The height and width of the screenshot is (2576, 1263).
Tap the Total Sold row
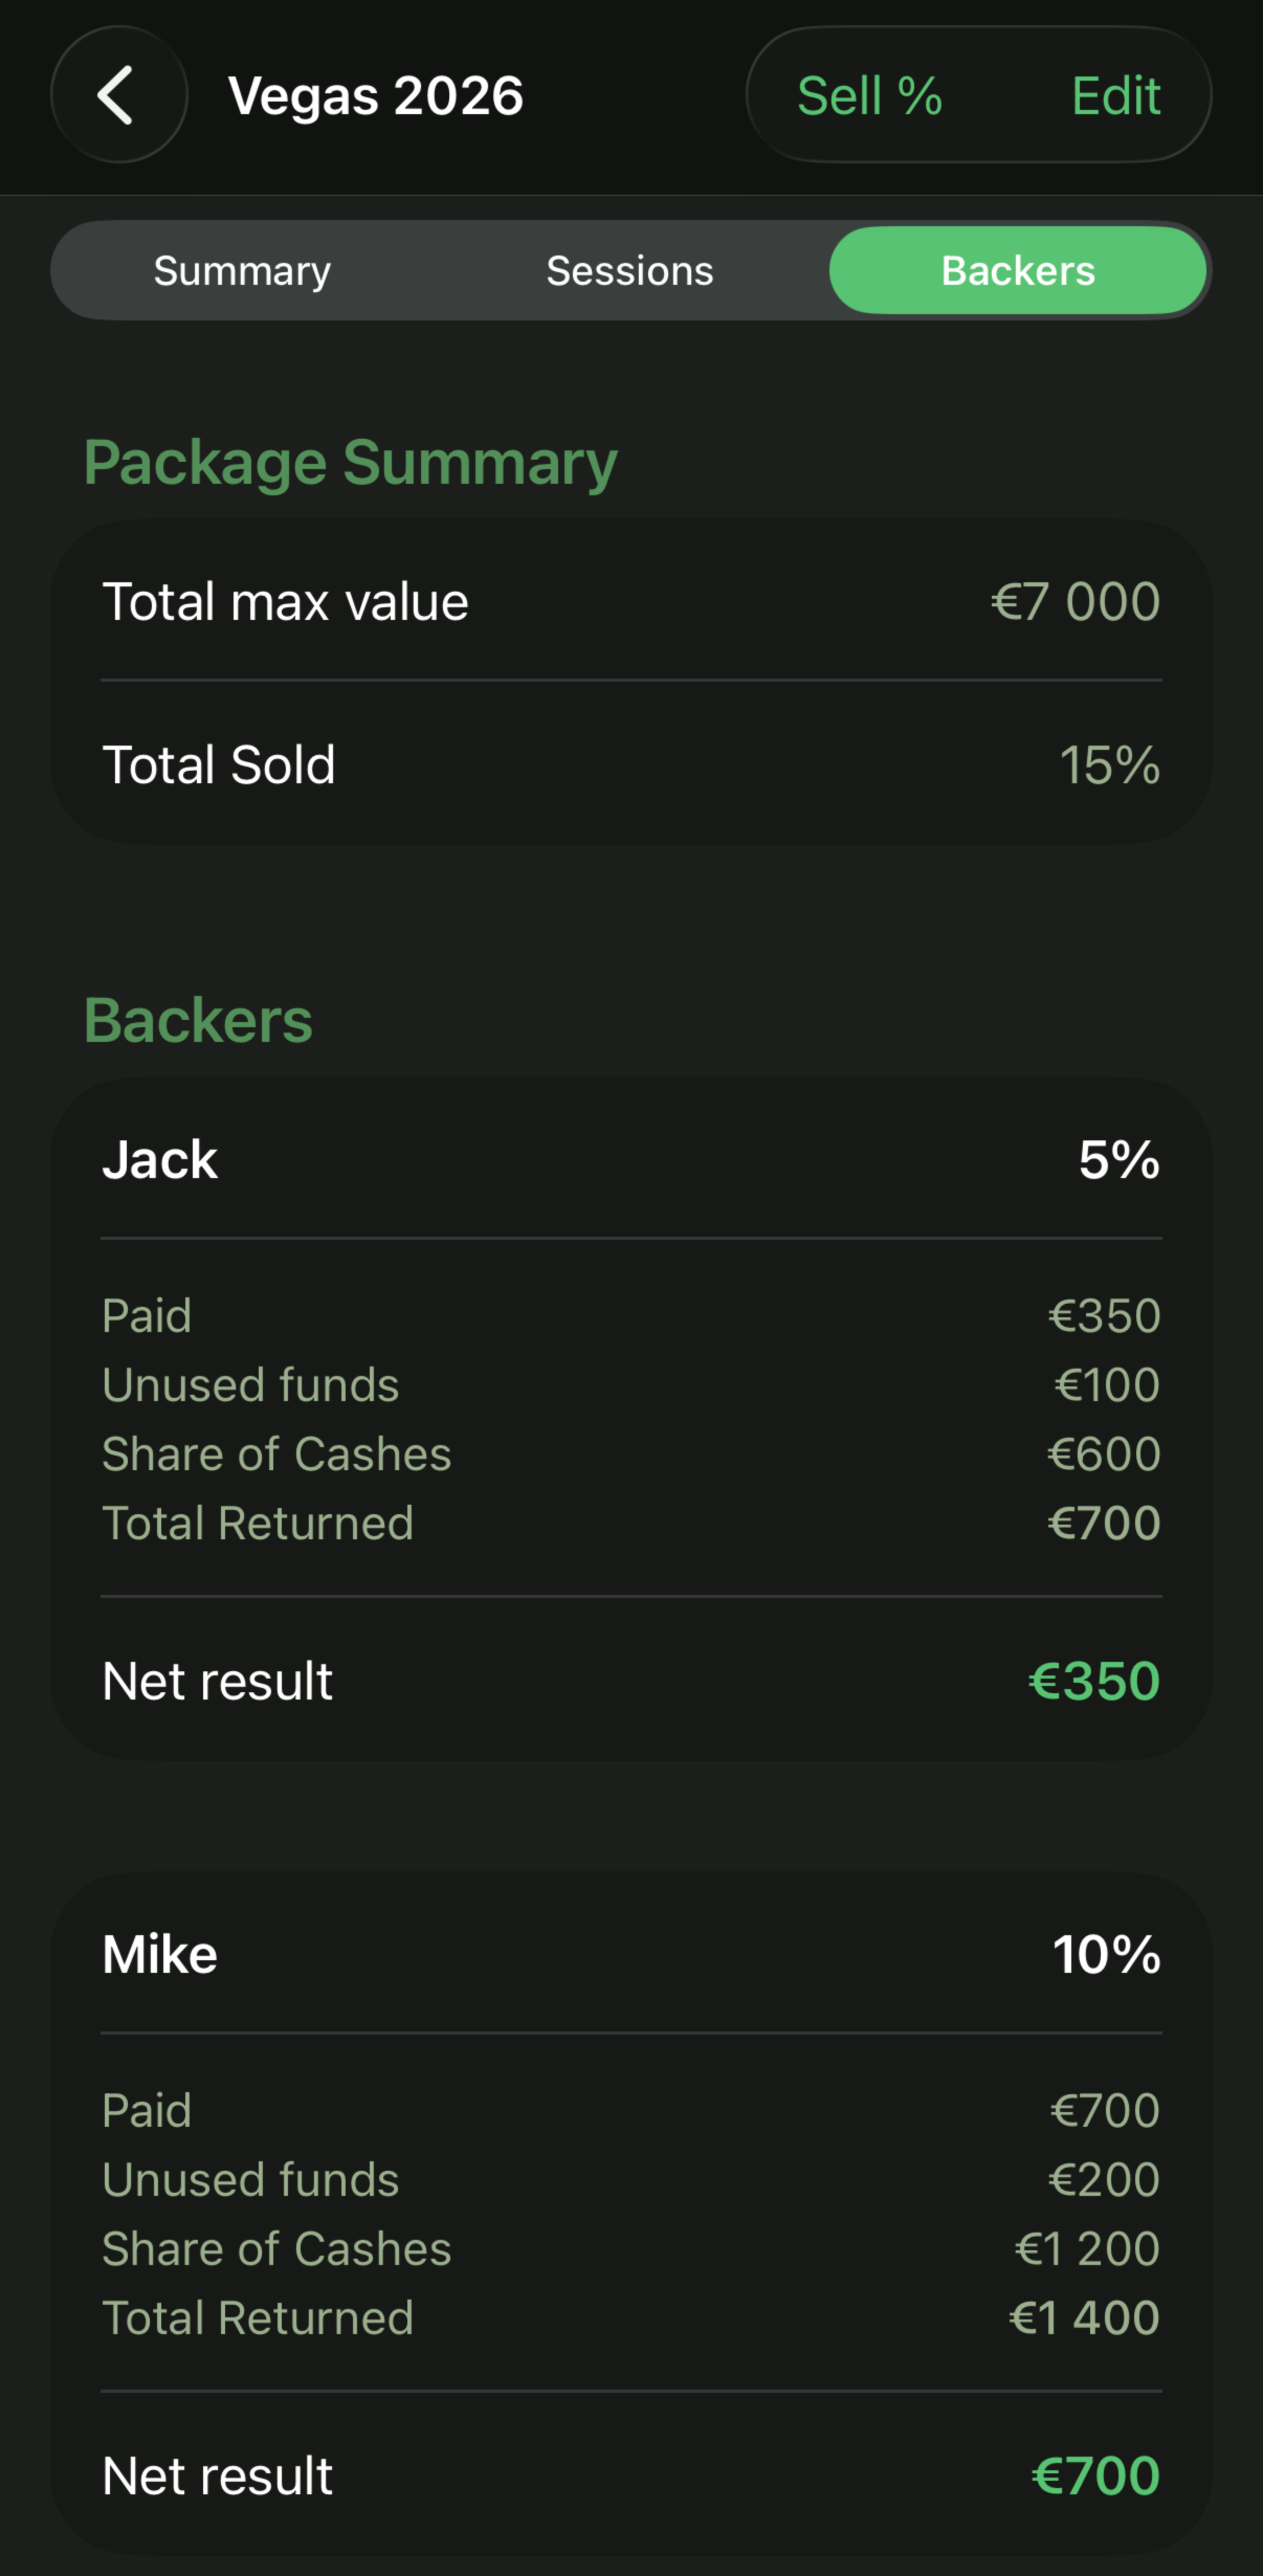tap(631, 765)
